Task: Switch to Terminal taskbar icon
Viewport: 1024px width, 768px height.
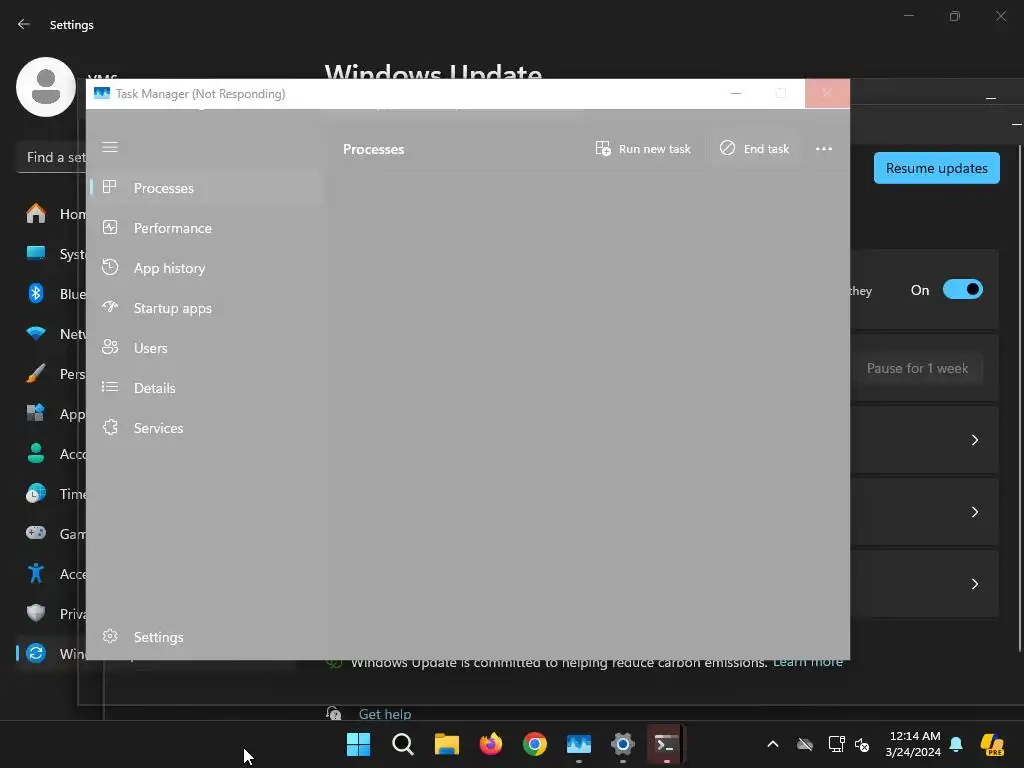Action: (666, 744)
